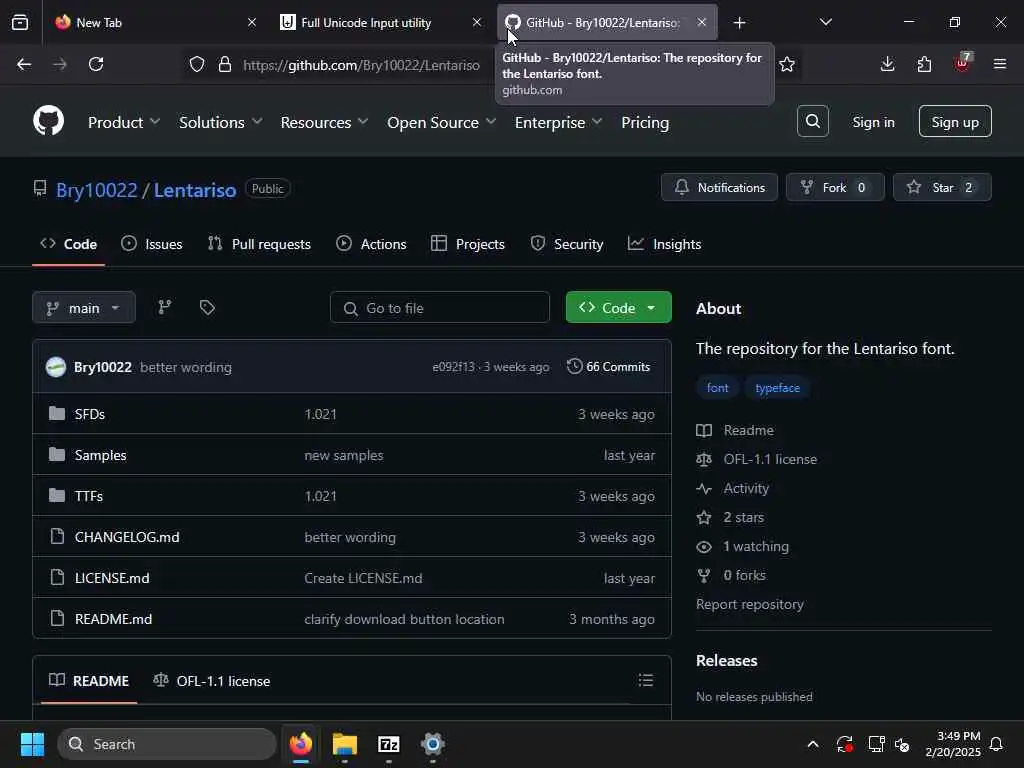
Task: Expand the Enterprise menu
Action: [558, 122]
